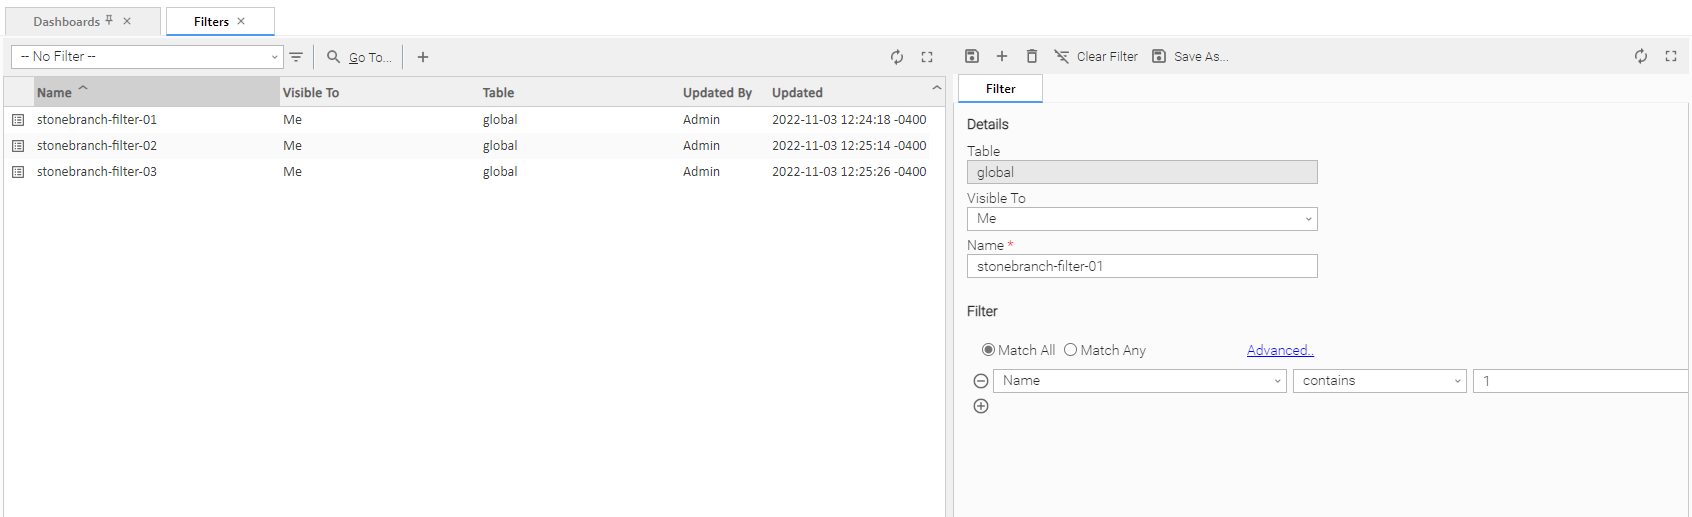Select the Filter tab in details pane
The height and width of the screenshot is (517, 1692).
1000,89
